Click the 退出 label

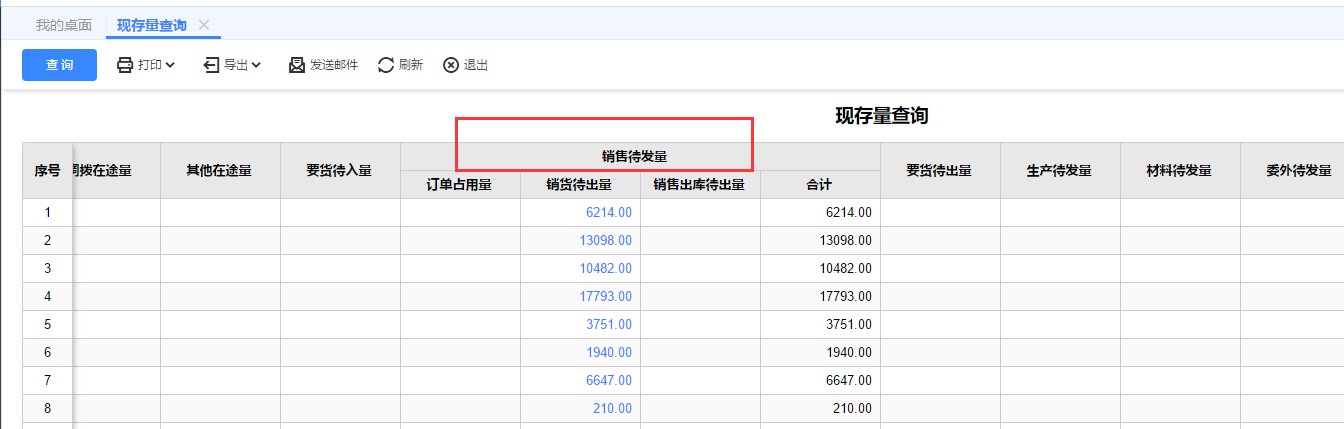[x=476, y=65]
